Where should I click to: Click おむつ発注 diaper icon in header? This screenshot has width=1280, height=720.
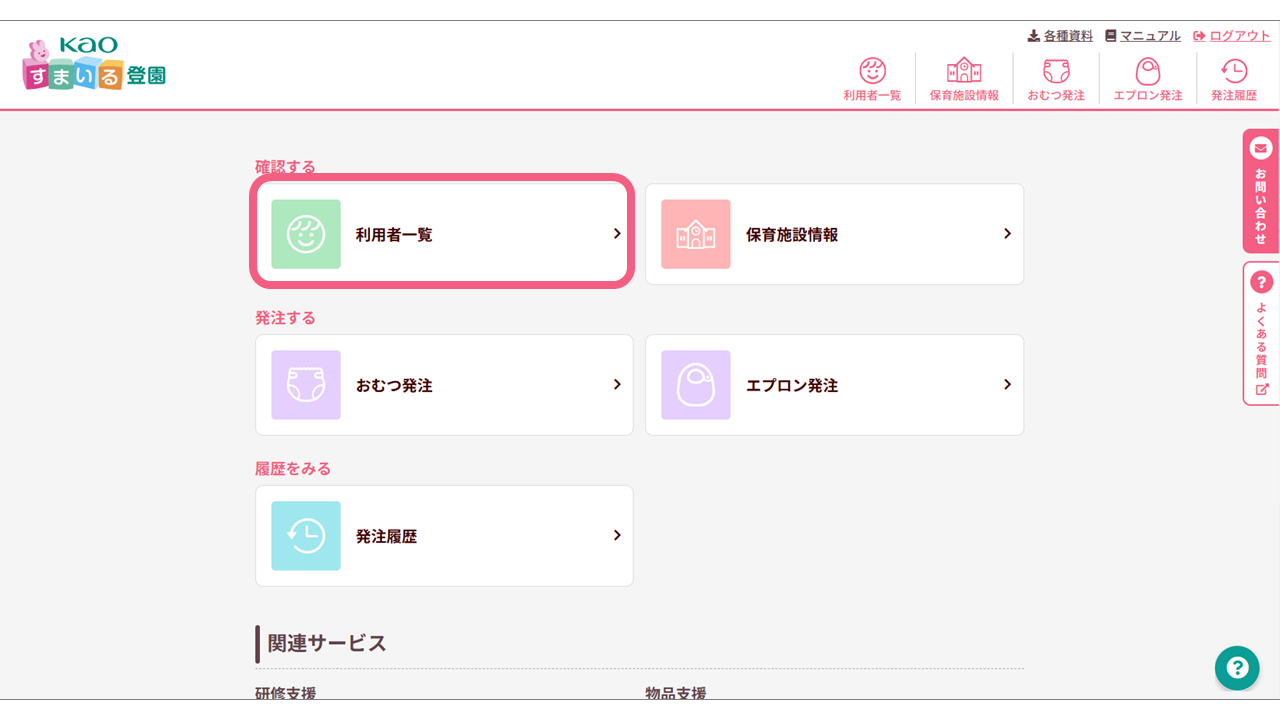[x=1056, y=72]
